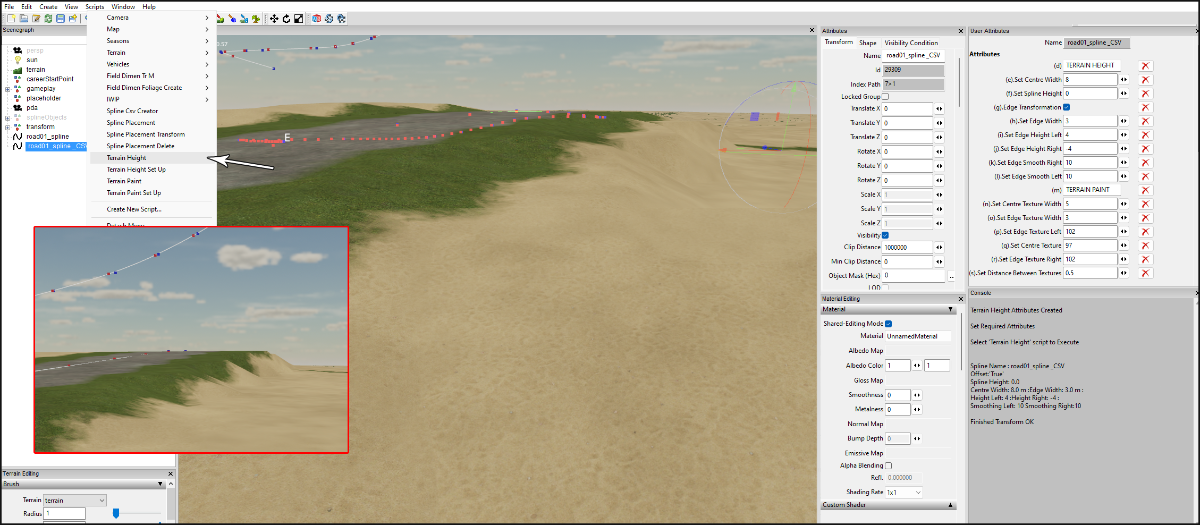
Task: Click the Set Edge Height Left input field
Action: coord(1089,134)
